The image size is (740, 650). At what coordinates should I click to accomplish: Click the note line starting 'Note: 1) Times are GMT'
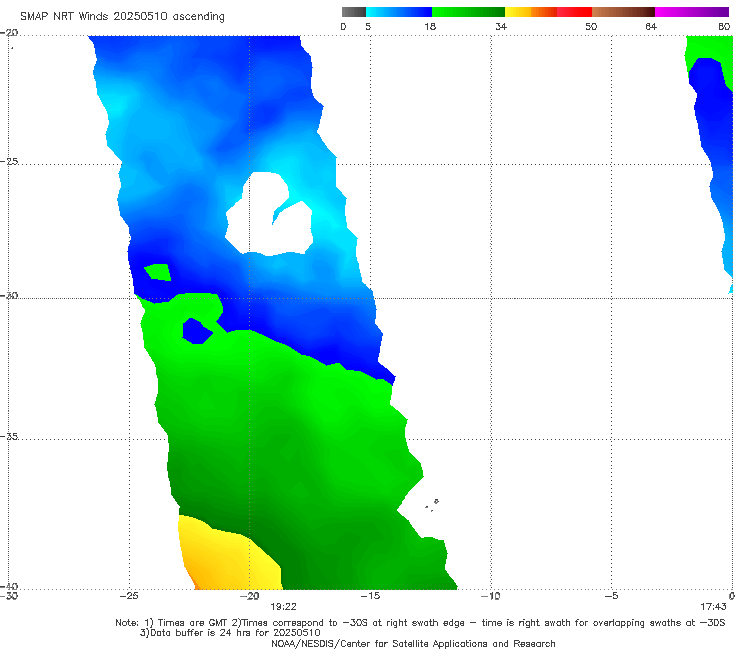420,623
